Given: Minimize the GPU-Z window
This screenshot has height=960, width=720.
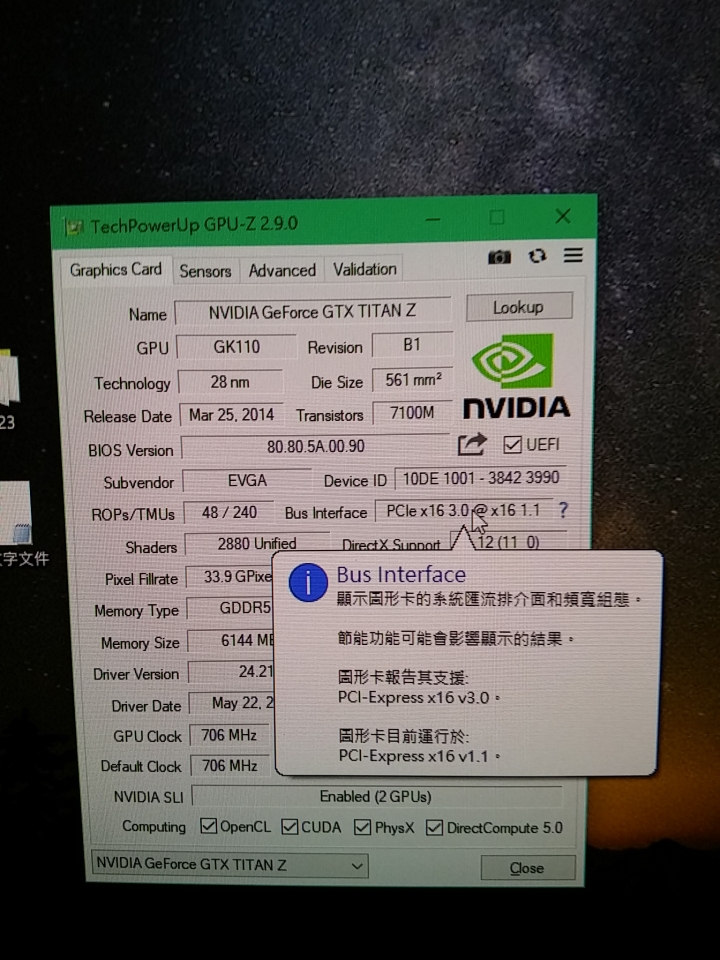Looking at the screenshot, I should 433,219.
